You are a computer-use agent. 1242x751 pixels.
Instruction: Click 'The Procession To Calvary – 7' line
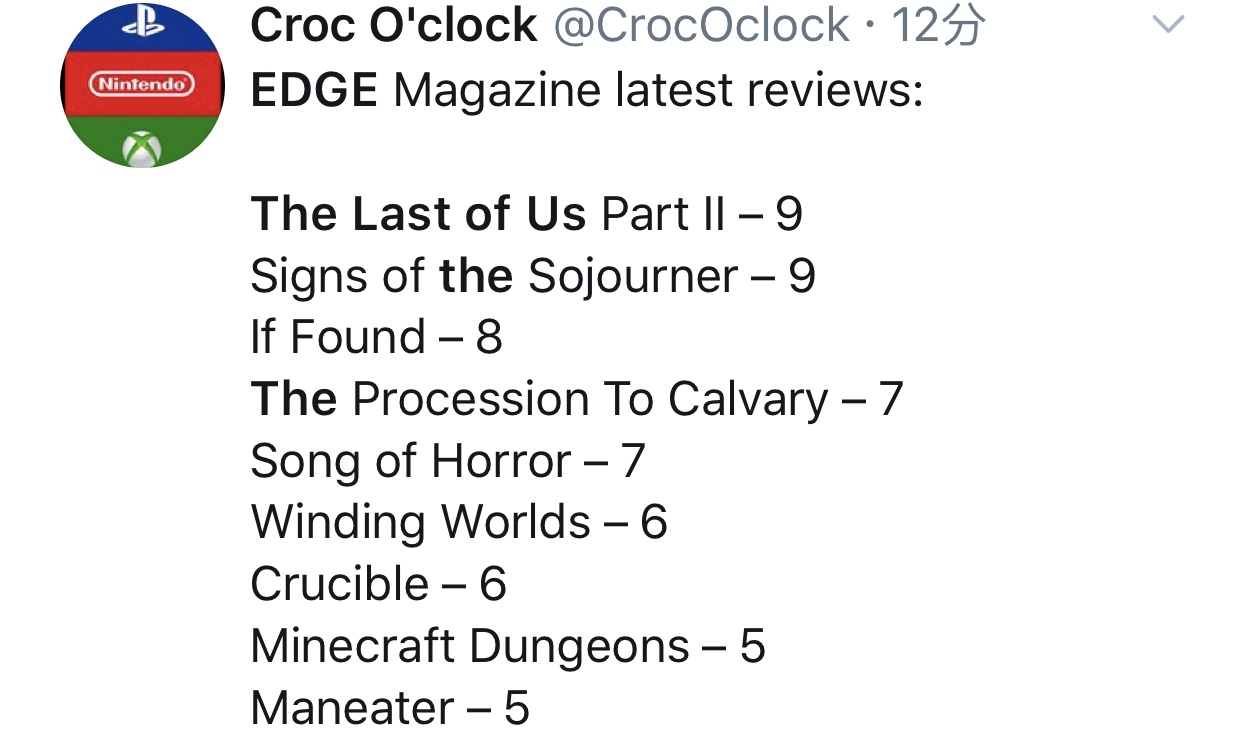[x=576, y=399]
